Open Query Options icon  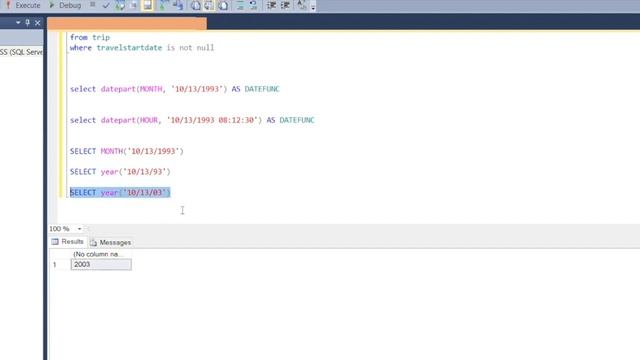click(x=133, y=5)
